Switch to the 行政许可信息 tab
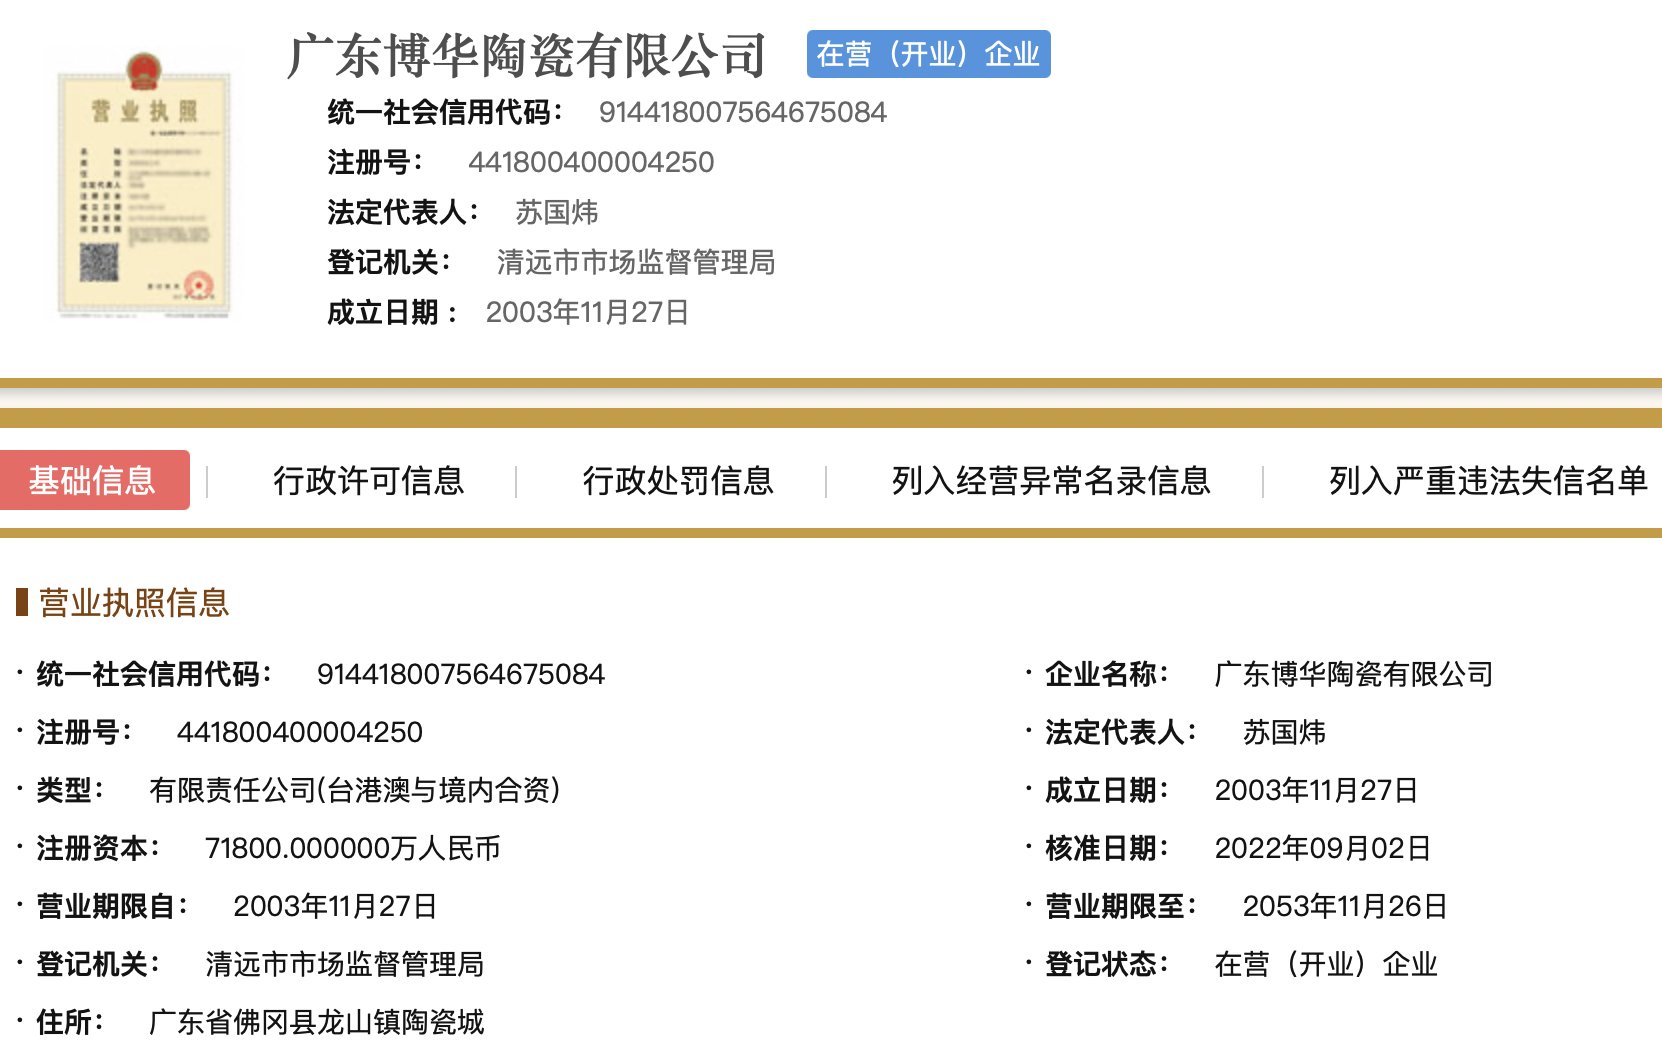The width and height of the screenshot is (1662, 1042). point(369,481)
